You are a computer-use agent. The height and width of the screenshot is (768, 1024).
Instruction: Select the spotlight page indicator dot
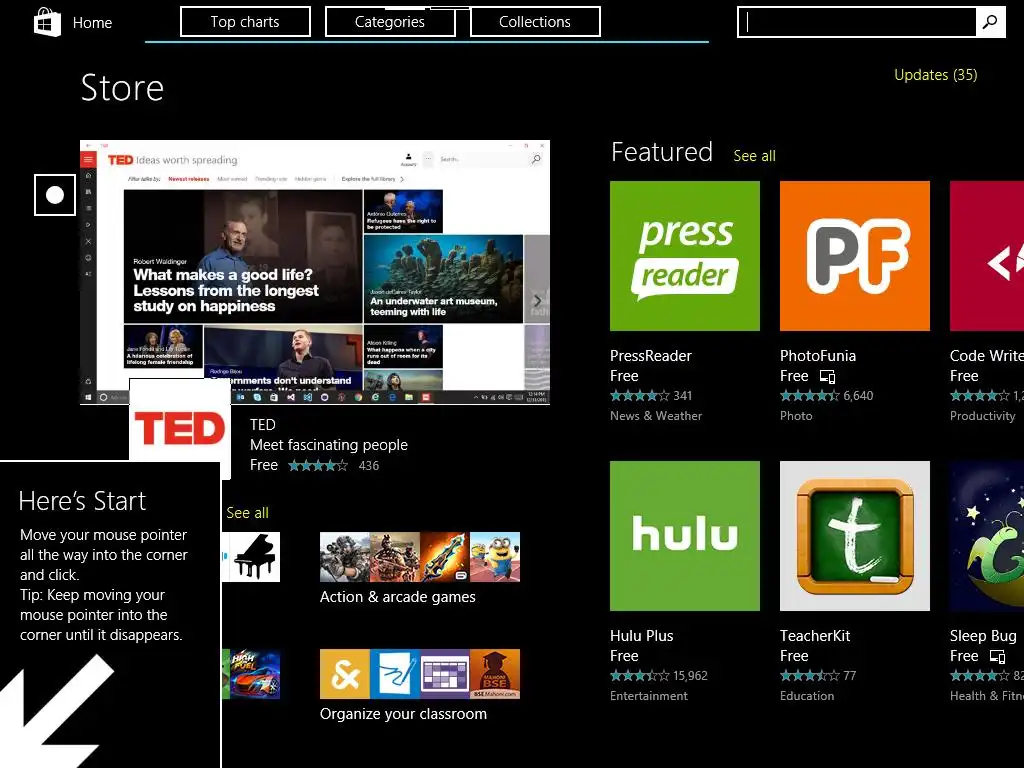click(55, 195)
